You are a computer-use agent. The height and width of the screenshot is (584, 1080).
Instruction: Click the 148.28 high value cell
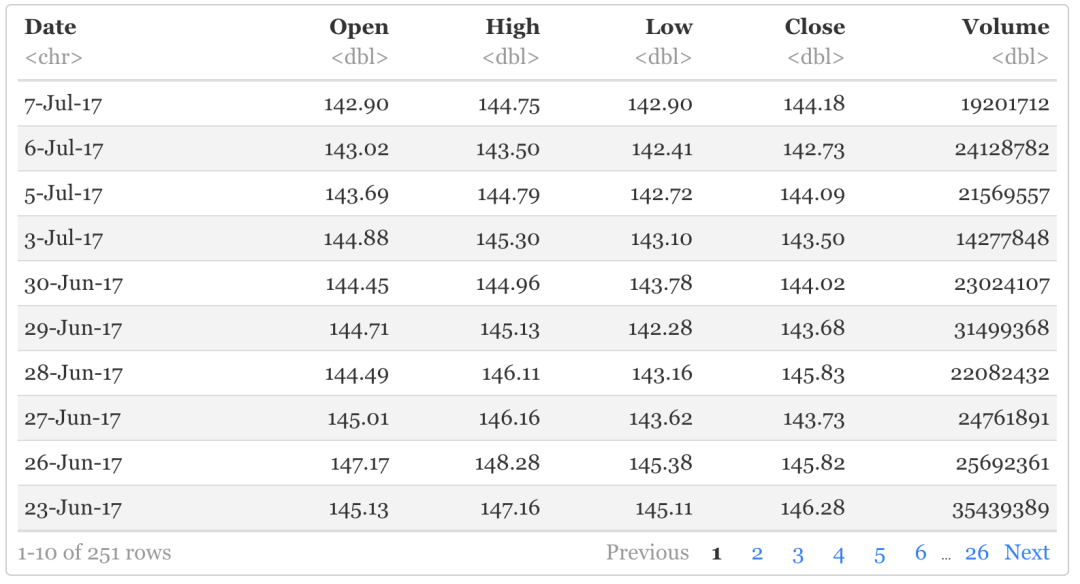pyautogui.click(x=507, y=463)
